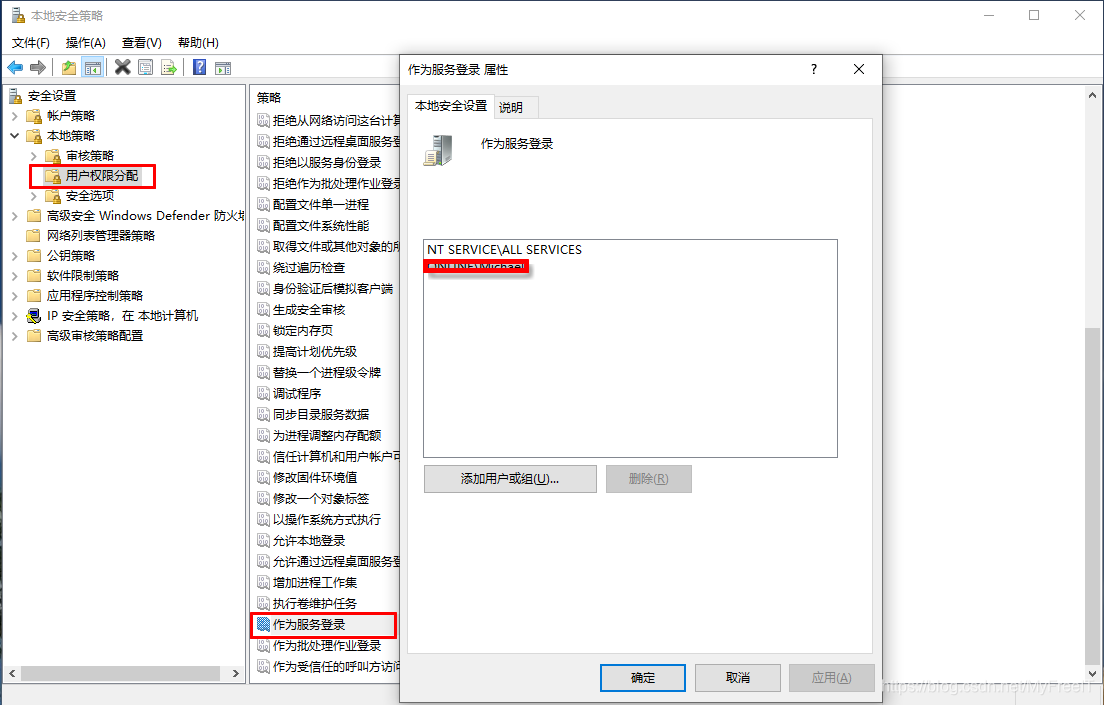Click the back arrow toolbar icon

coord(15,68)
